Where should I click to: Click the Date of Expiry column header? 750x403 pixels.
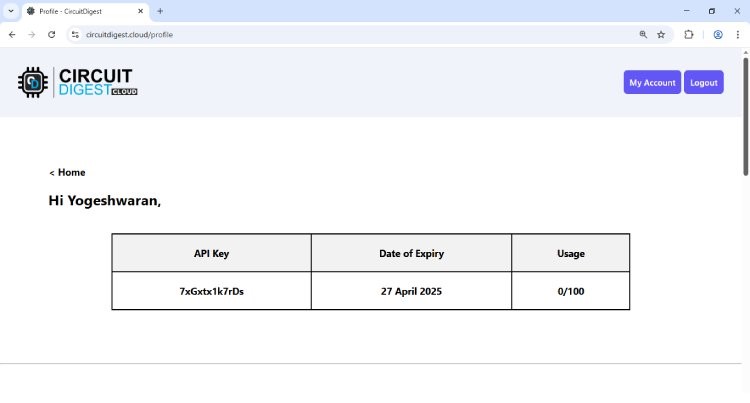(411, 253)
